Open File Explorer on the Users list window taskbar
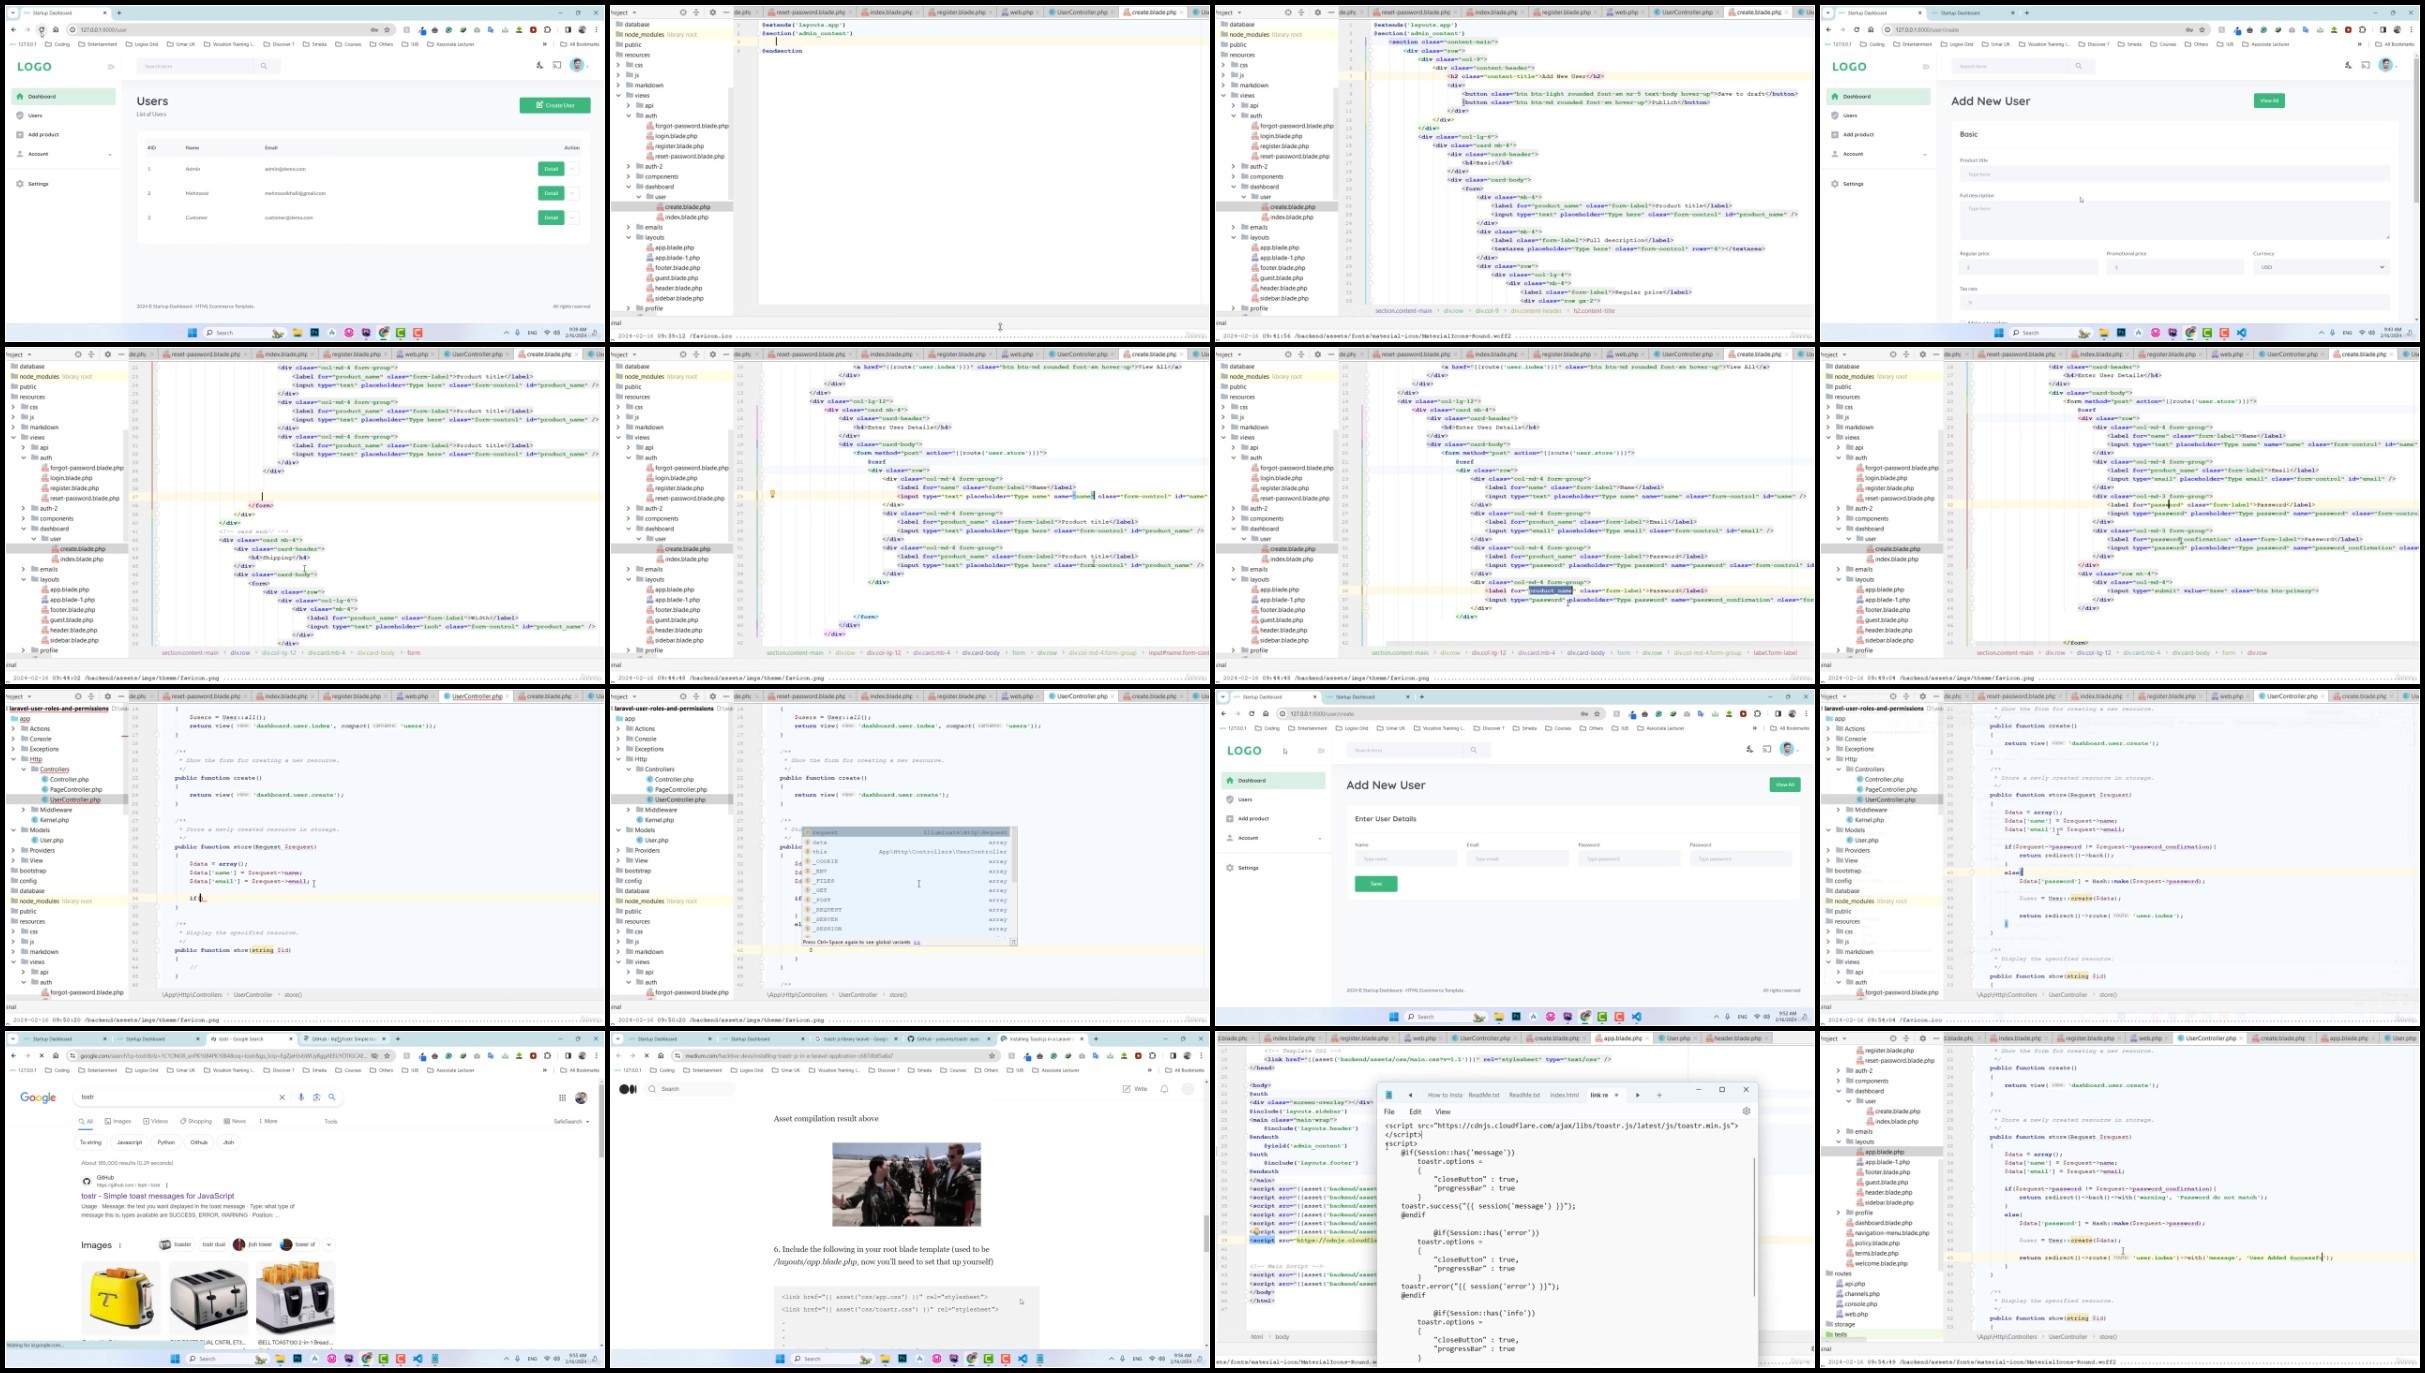2425x1373 pixels. [x=297, y=333]
